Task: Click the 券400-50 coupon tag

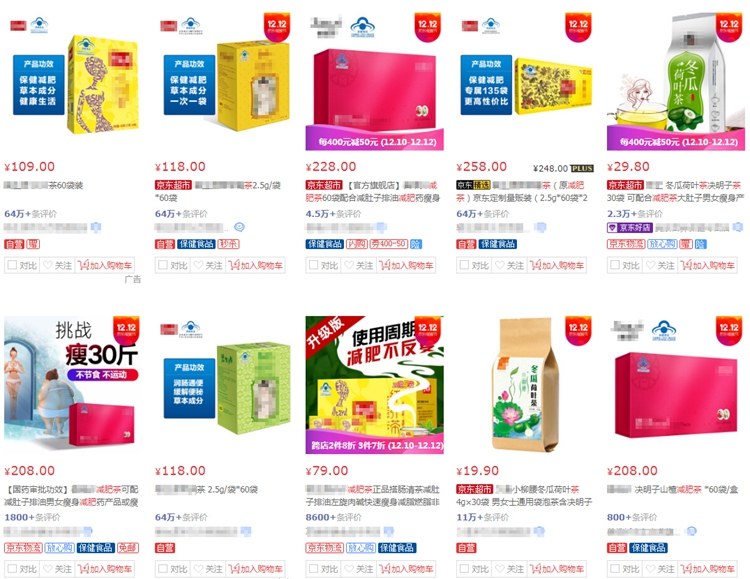Action: 388,244
